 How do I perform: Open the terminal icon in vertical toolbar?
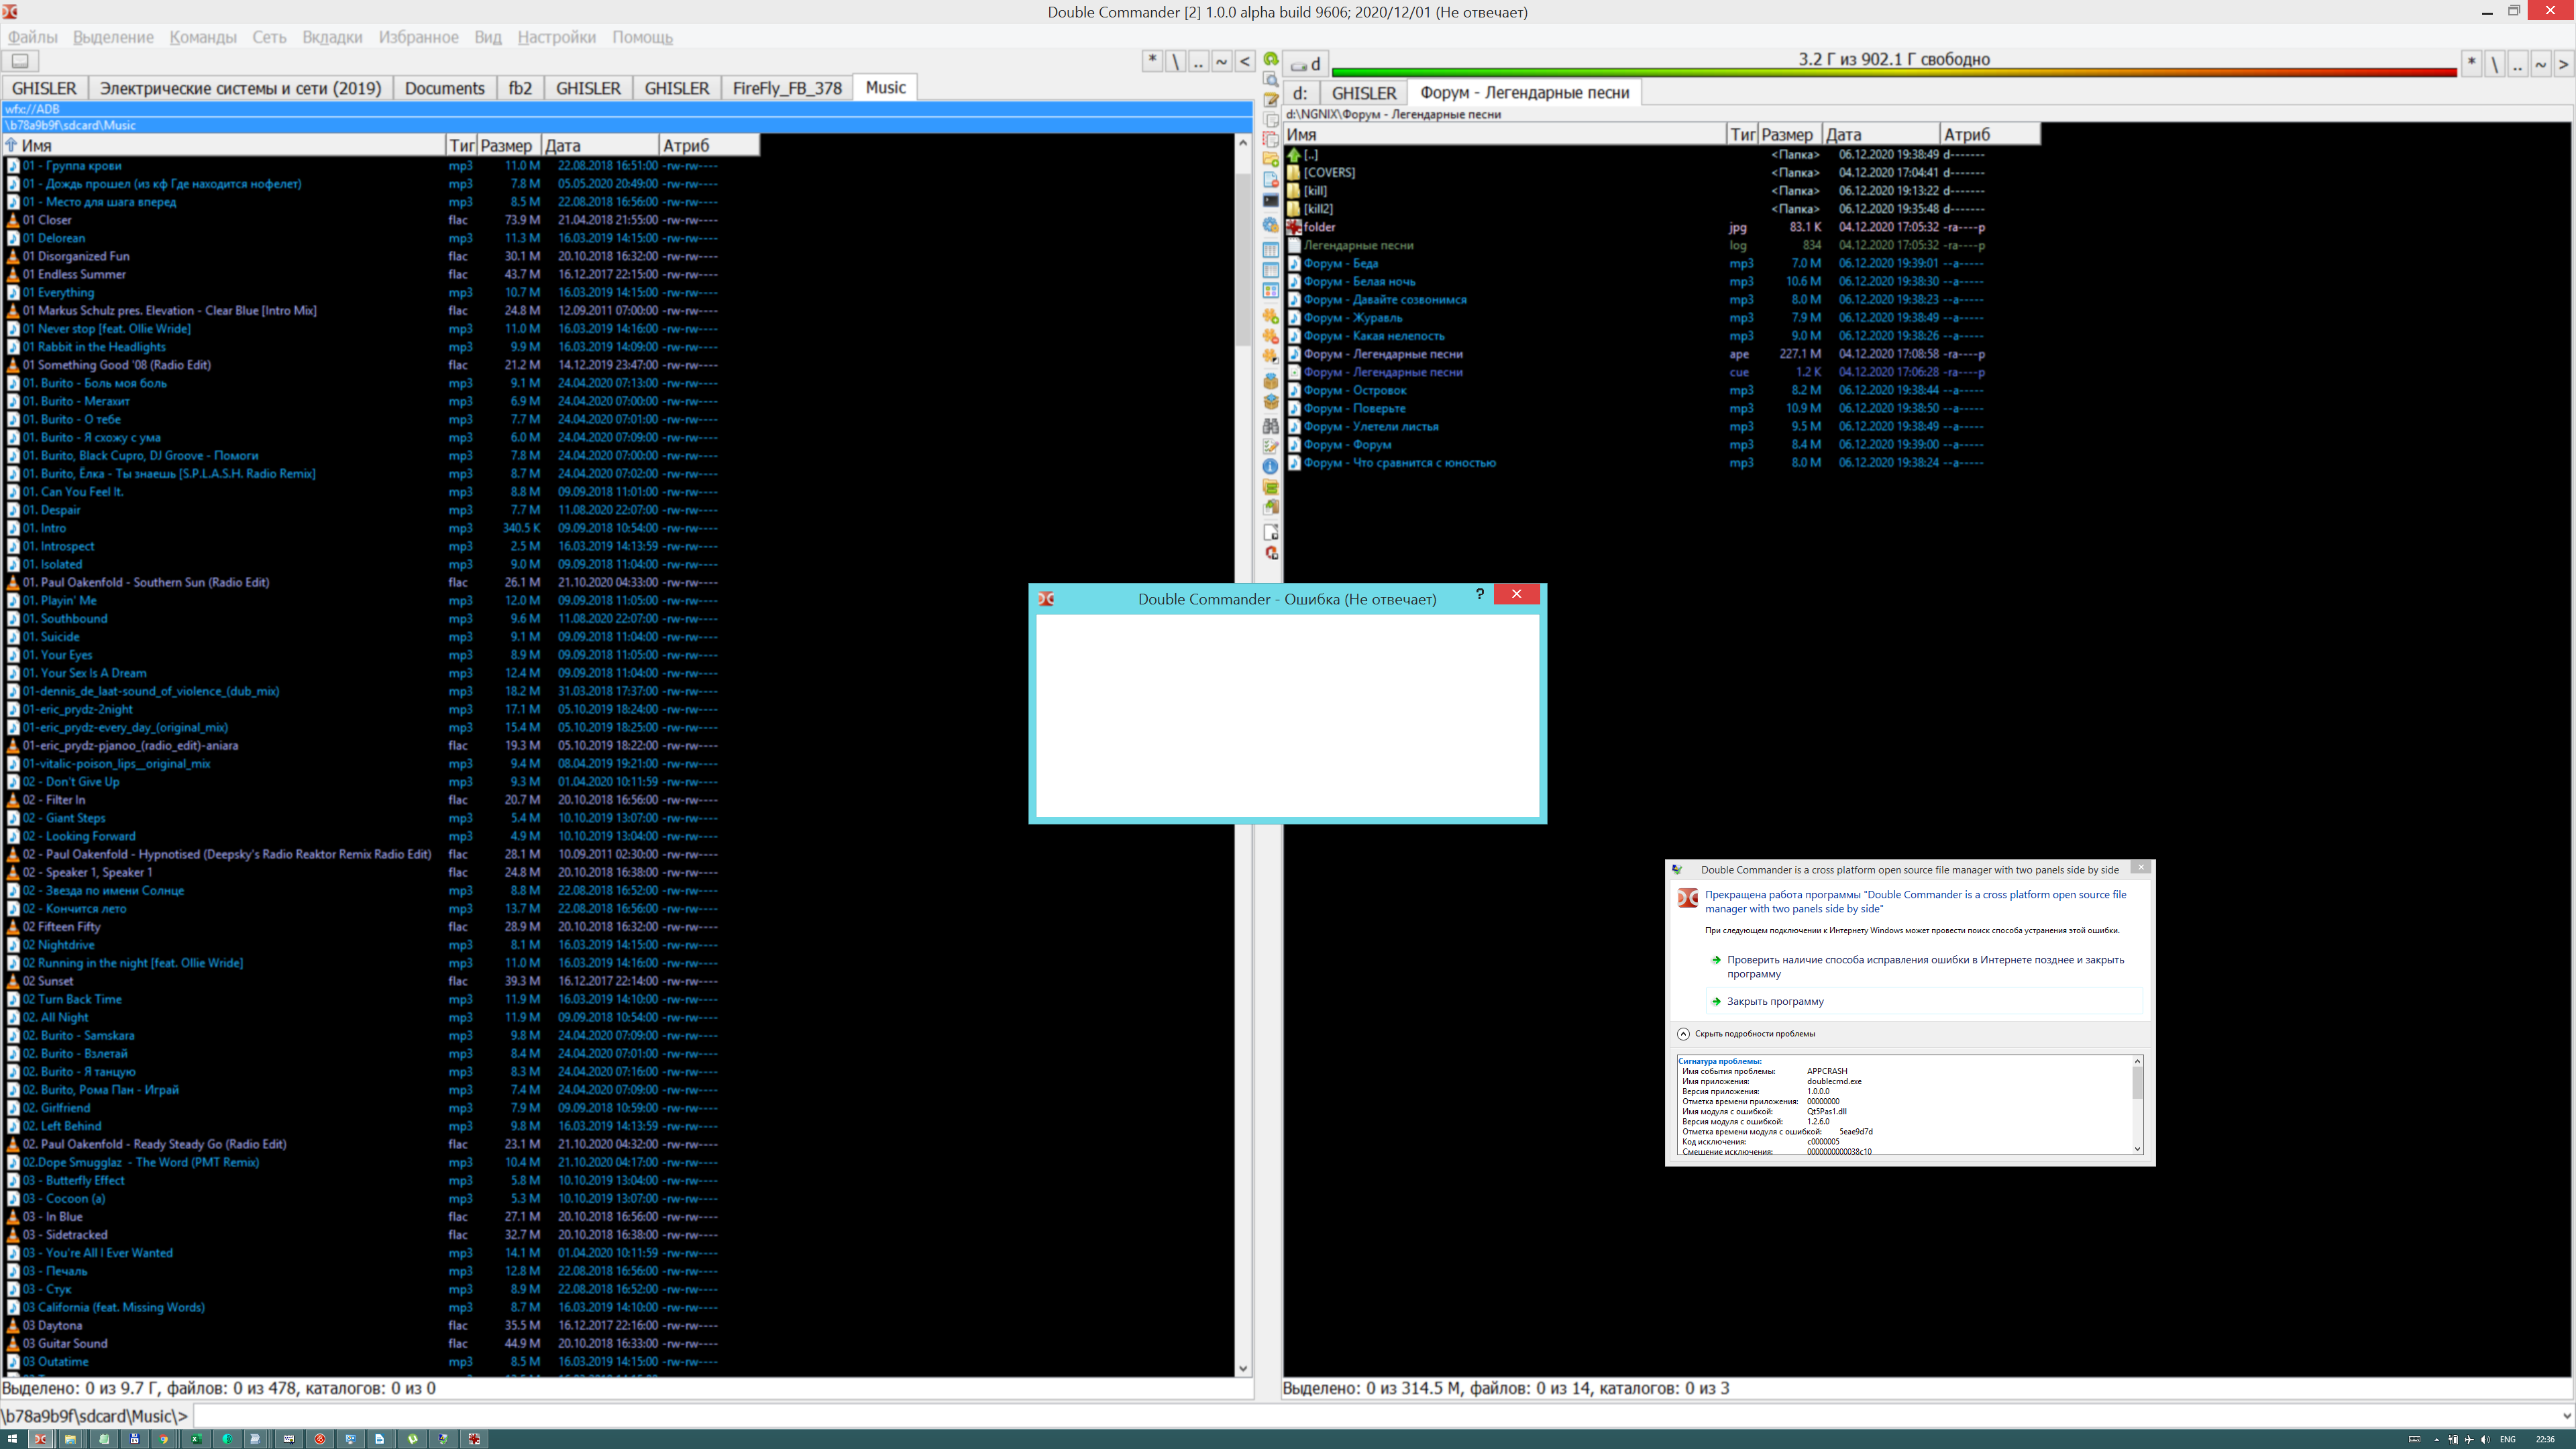1271,201
